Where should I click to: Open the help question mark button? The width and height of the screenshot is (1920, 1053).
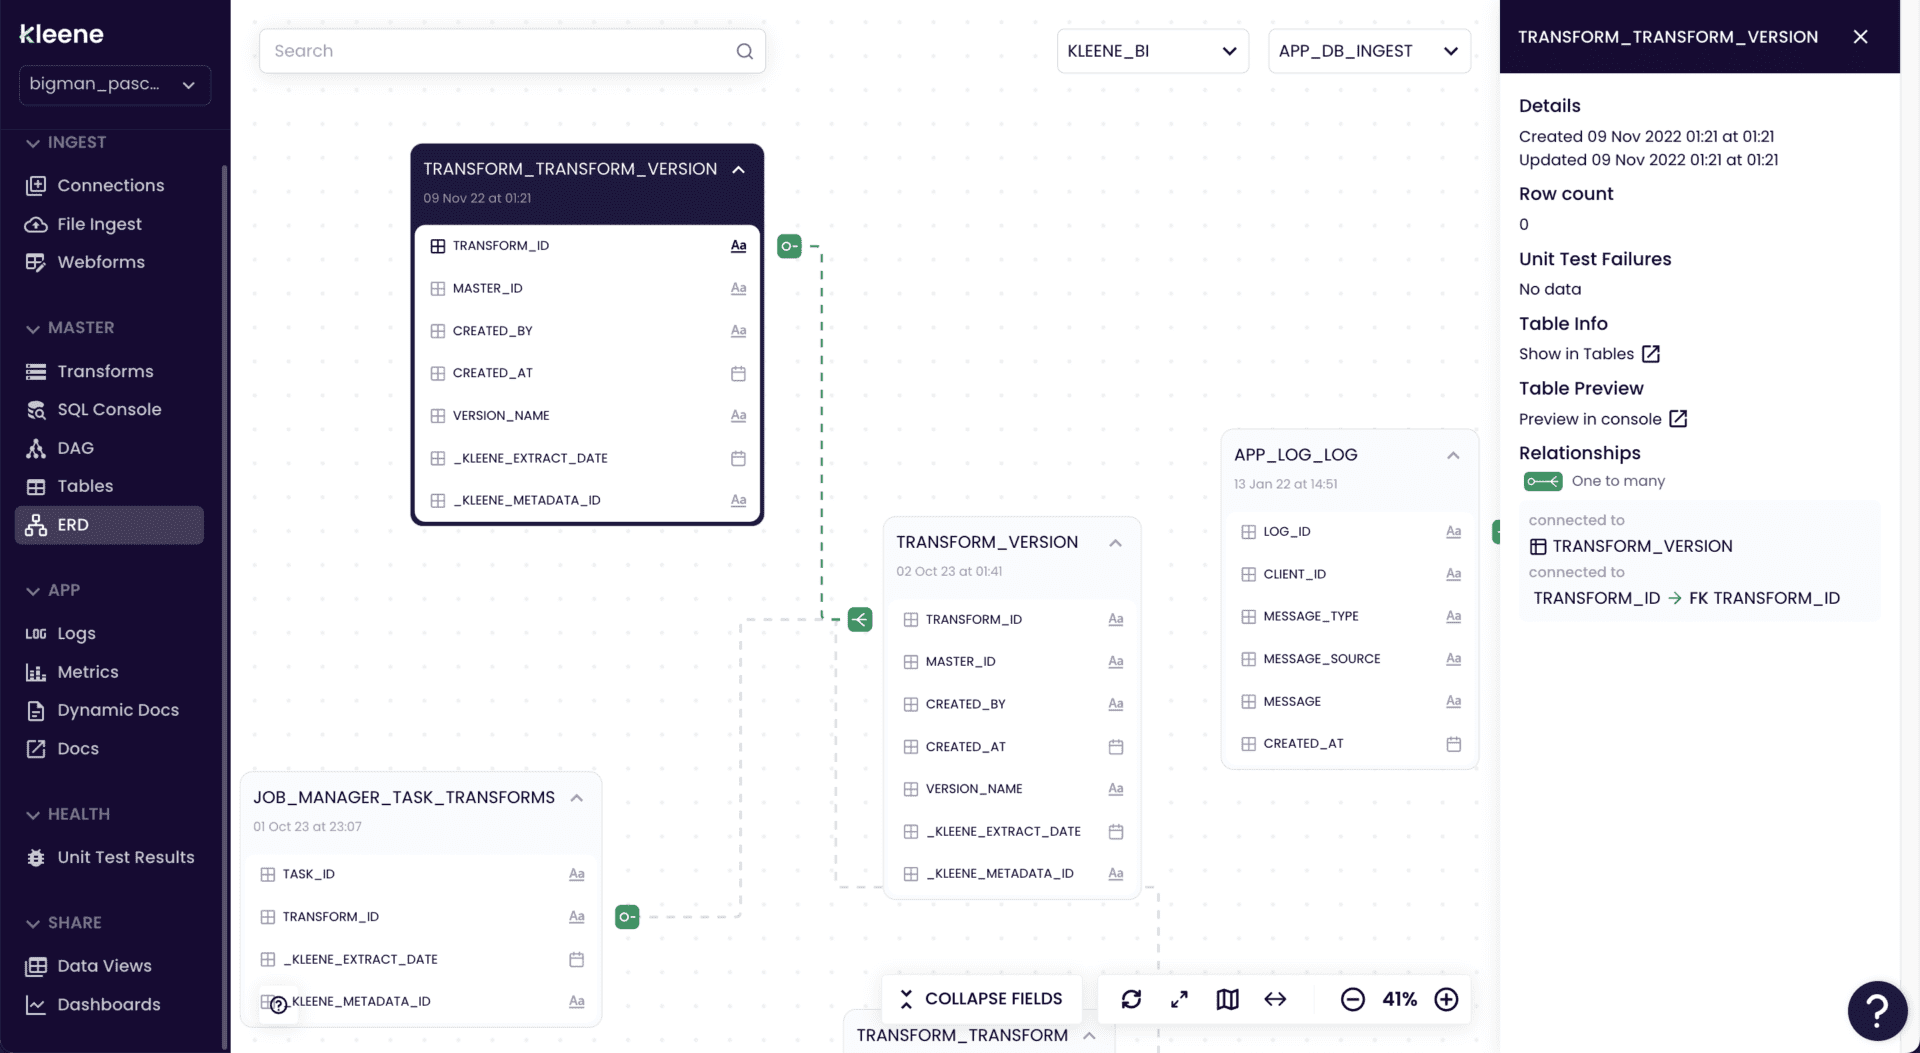click(1877, 1011)
